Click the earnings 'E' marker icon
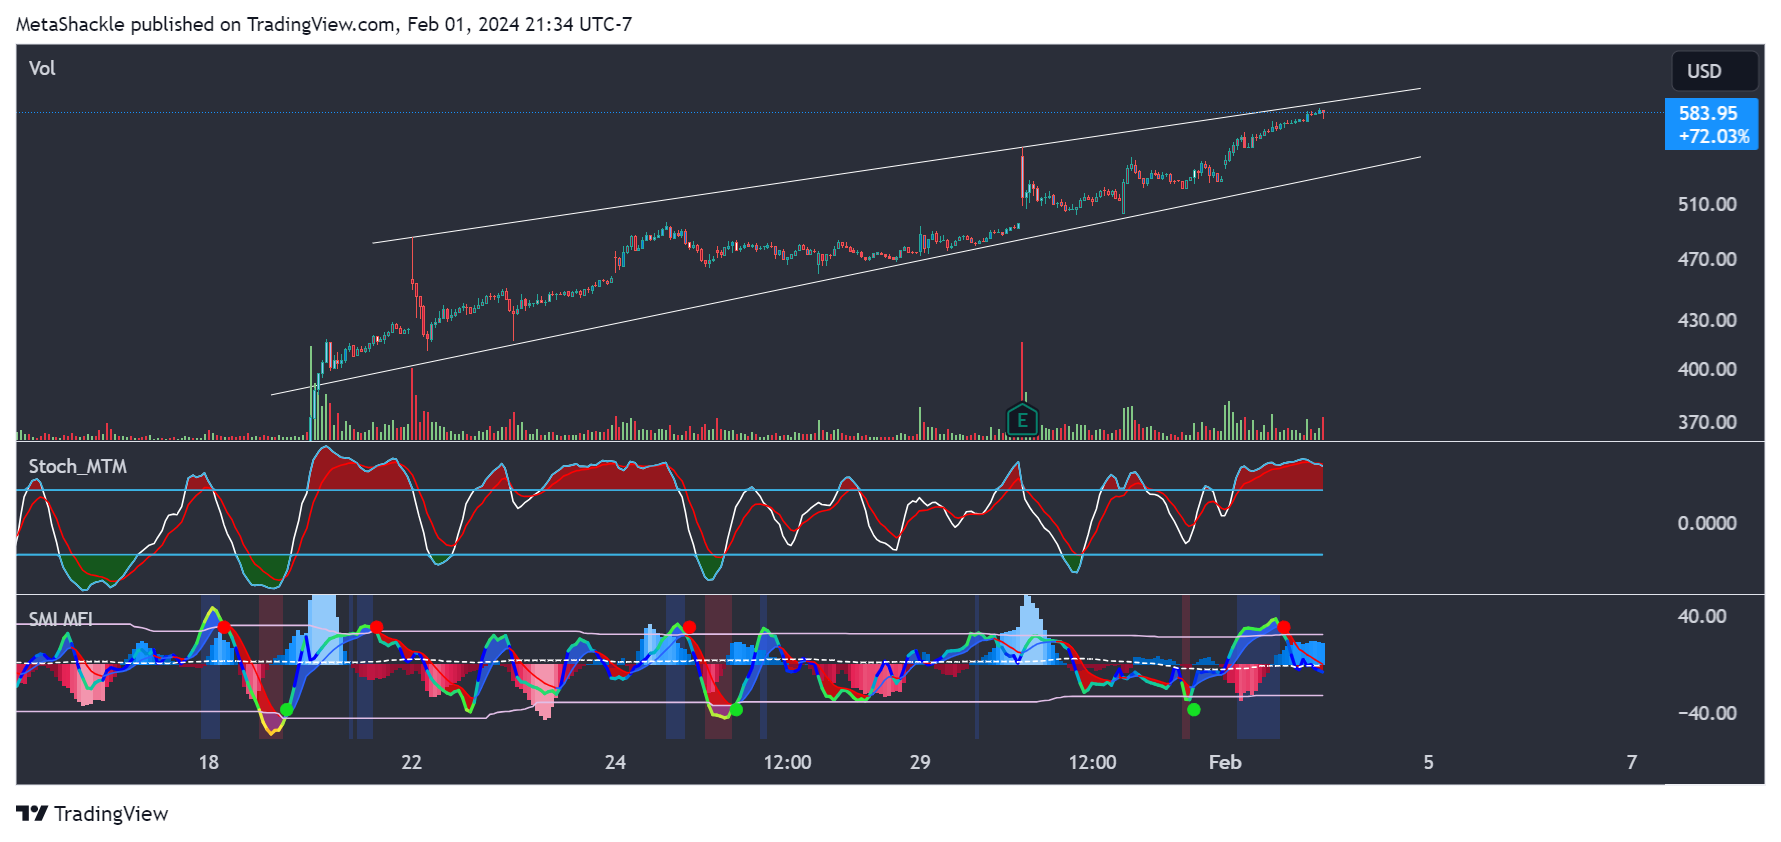The height and width of the screenshot is (842, 1781). 1022,420
